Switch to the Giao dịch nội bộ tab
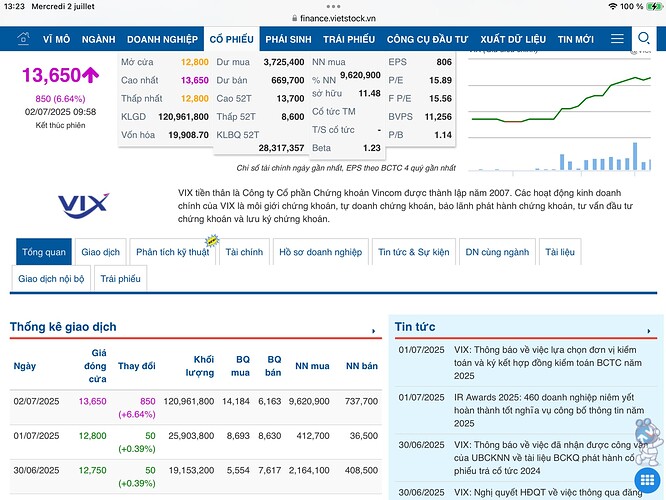Image resolution: width=666 pixels, height=500 pixels. 51,279
